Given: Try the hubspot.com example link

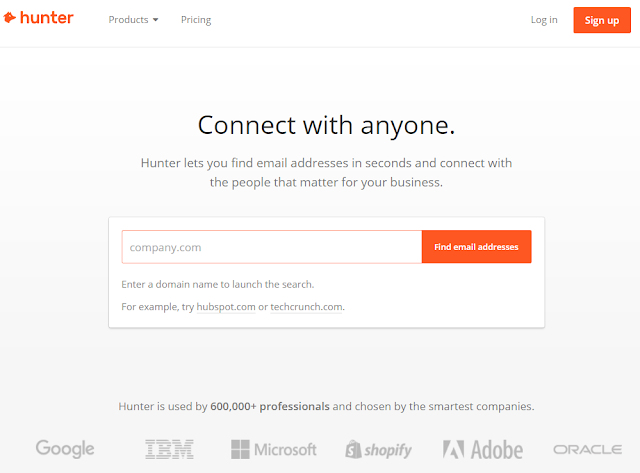Looking at the screenshot, I should [226, 307].
